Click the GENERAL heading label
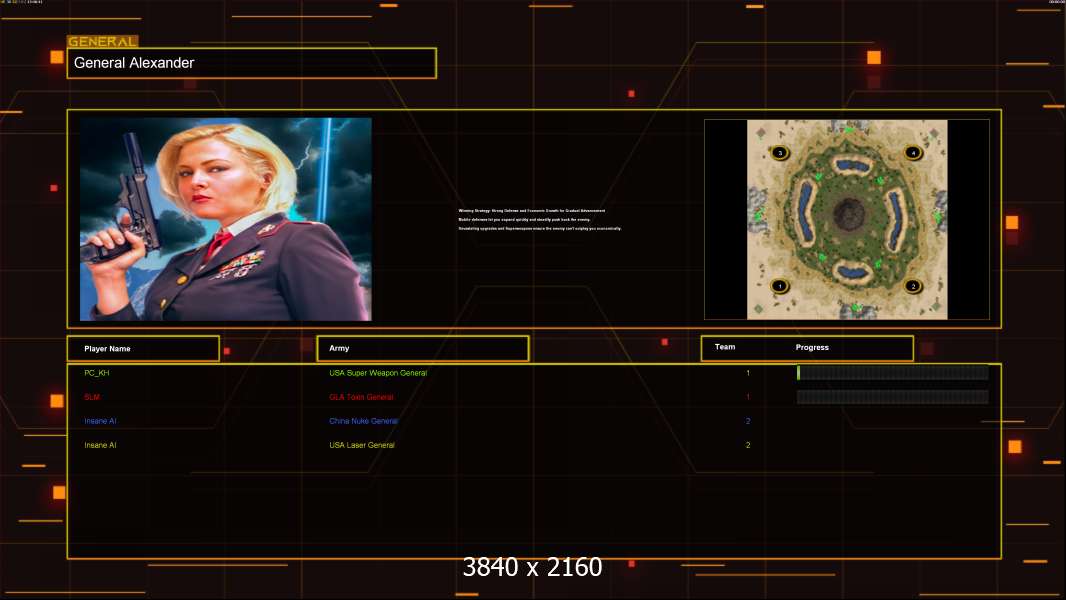The height and width of the screenshot is (600, 1066). click(102, 41)
